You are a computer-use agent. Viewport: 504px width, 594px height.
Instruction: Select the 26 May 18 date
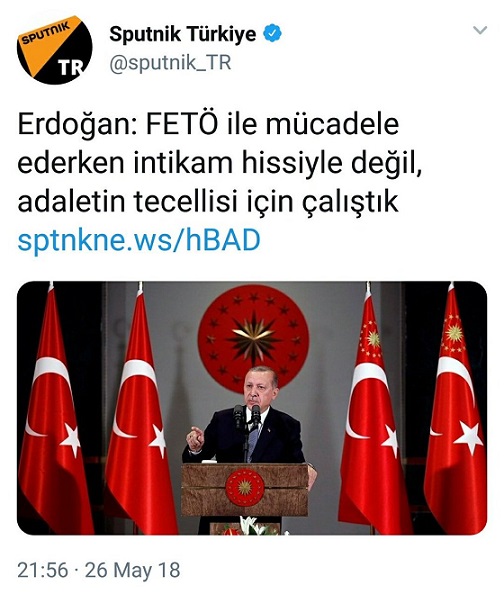point(132,570)
